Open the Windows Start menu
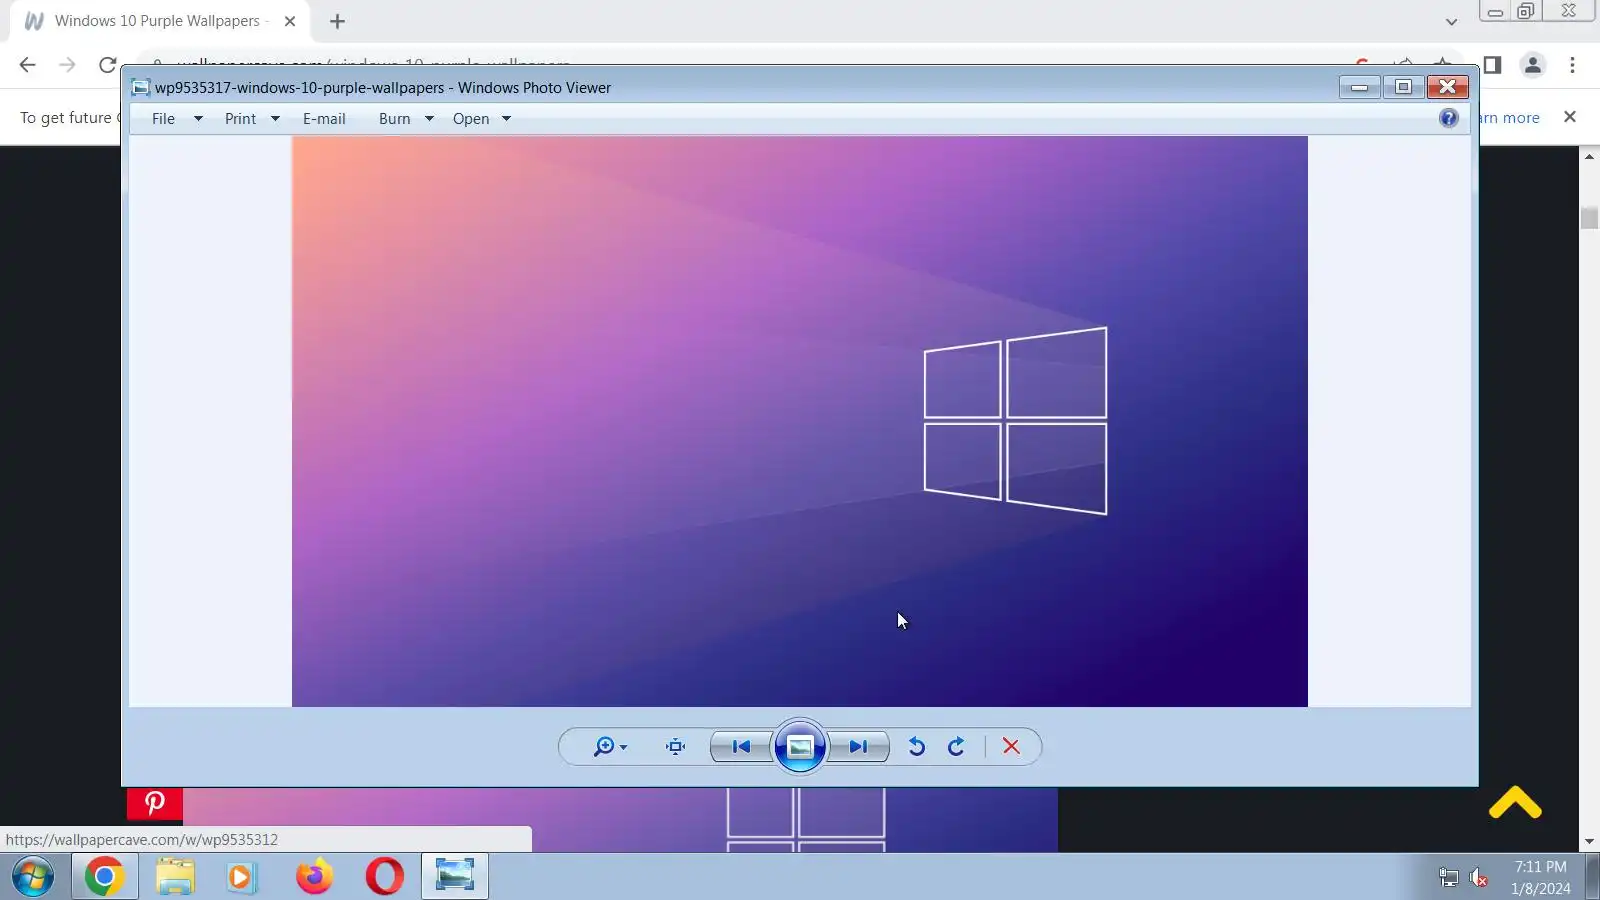 (x=33, y=877)
